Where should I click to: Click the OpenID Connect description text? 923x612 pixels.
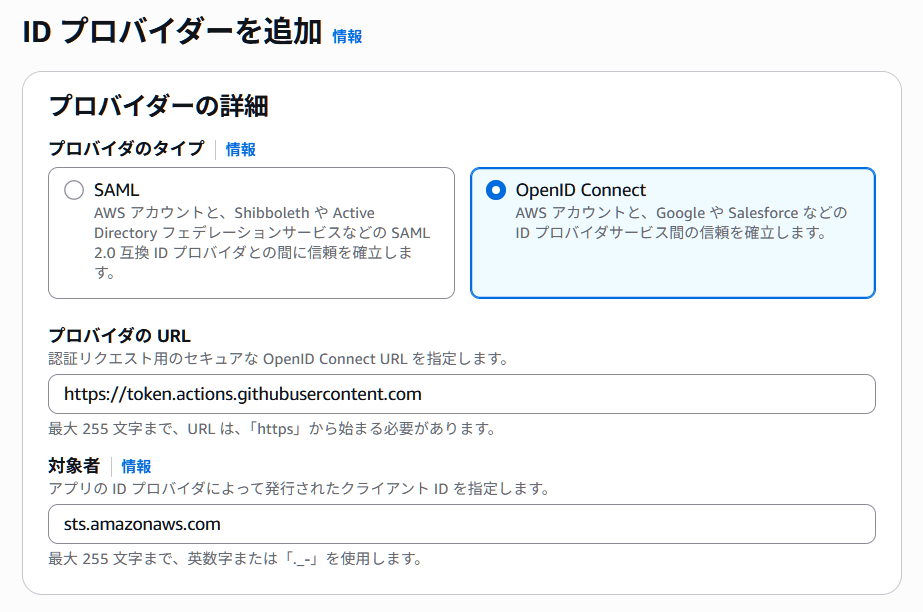pos(681,222)
